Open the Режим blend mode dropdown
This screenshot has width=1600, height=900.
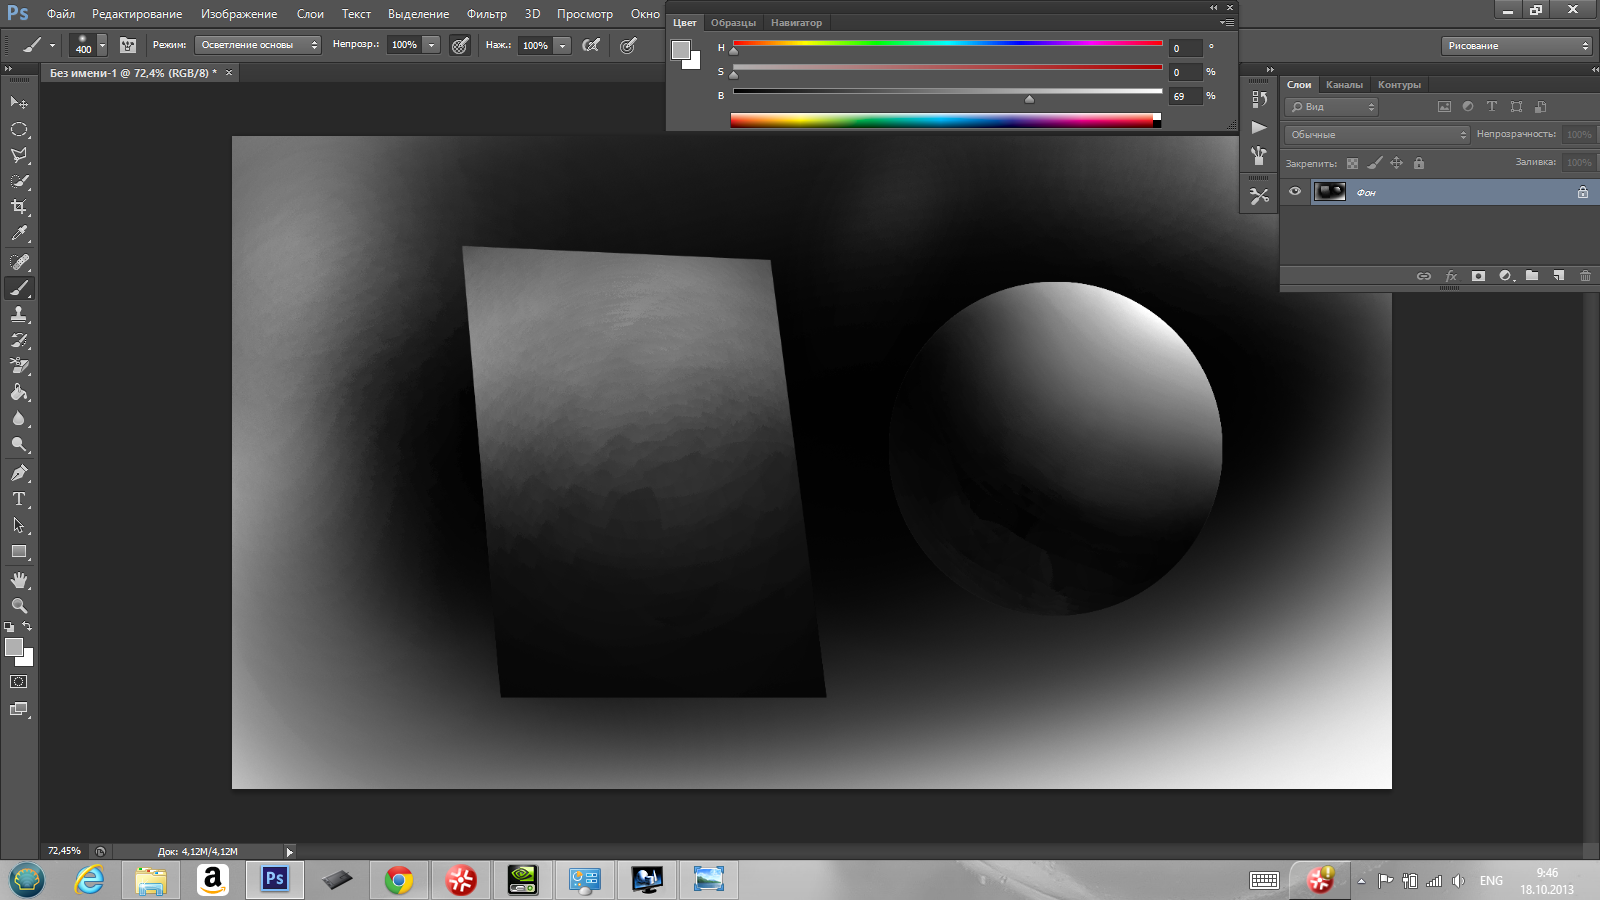pyautogui.click(x=258, y=45)
